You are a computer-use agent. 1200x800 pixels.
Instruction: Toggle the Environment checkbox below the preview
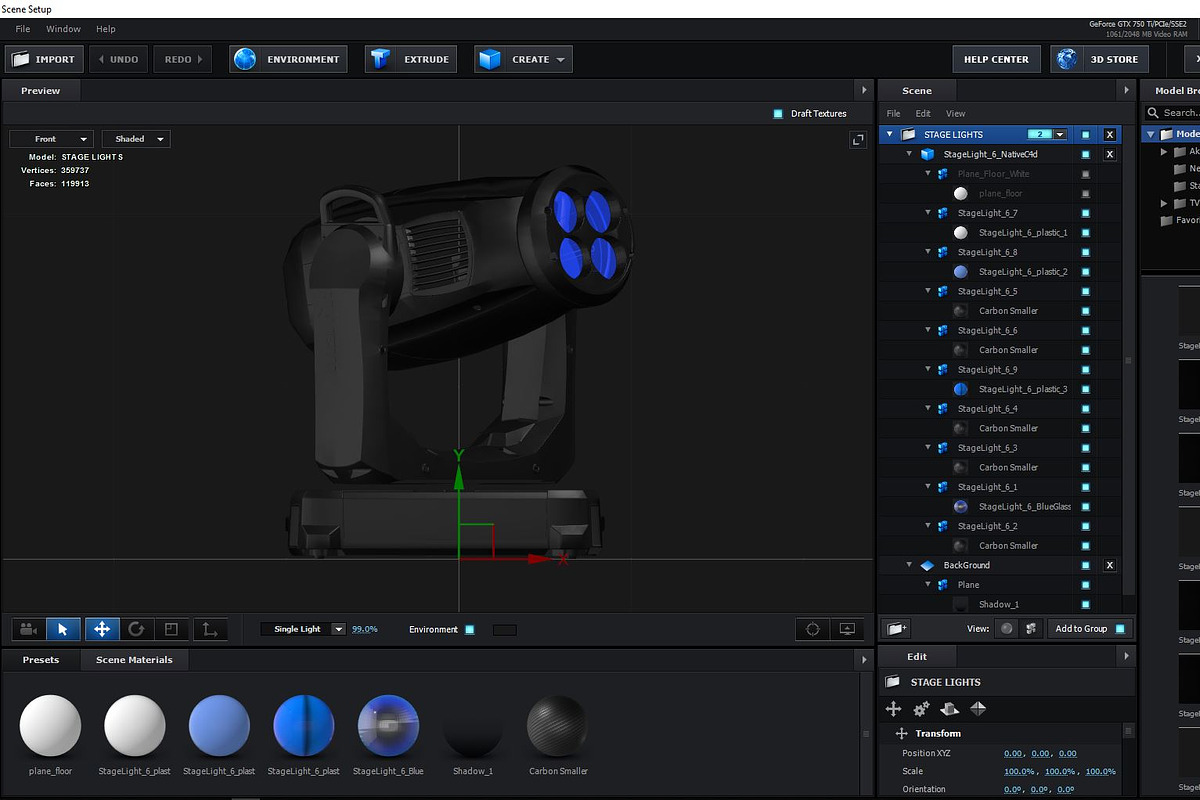pos(469,630)
